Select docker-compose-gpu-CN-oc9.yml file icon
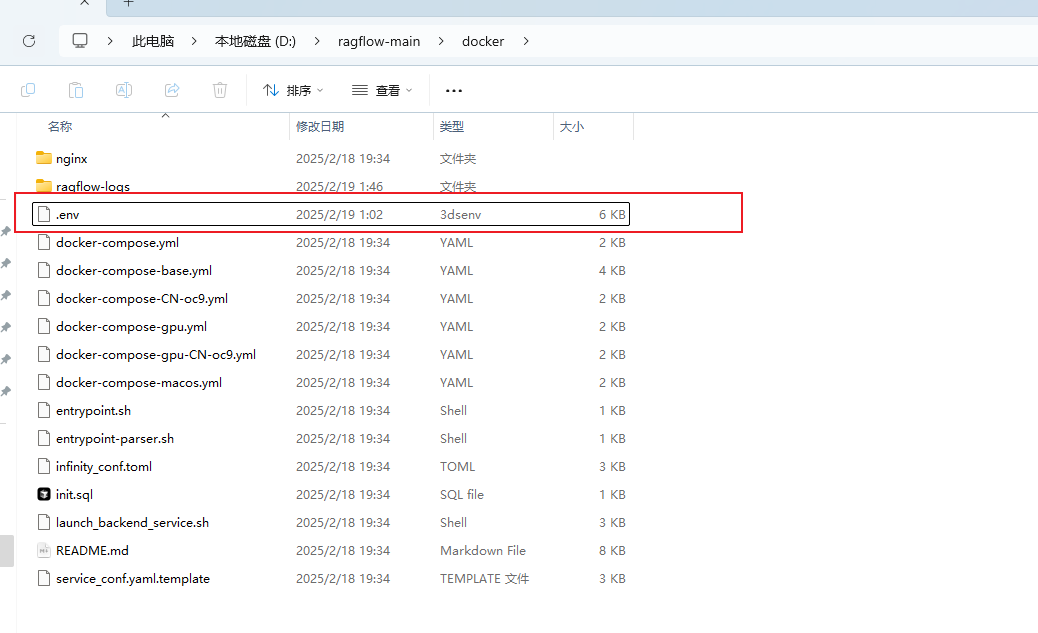1038x633 pixels. [44, 354]
